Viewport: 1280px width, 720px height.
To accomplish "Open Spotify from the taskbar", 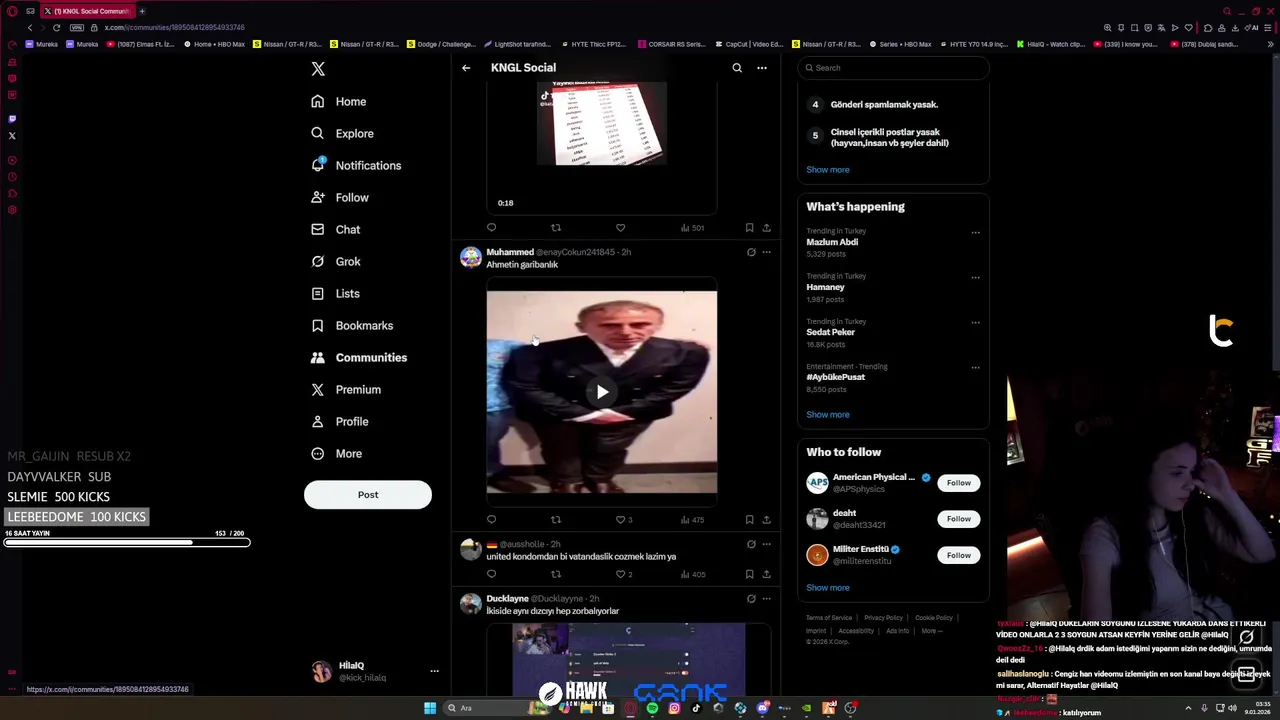I will (x=652, y=708).
